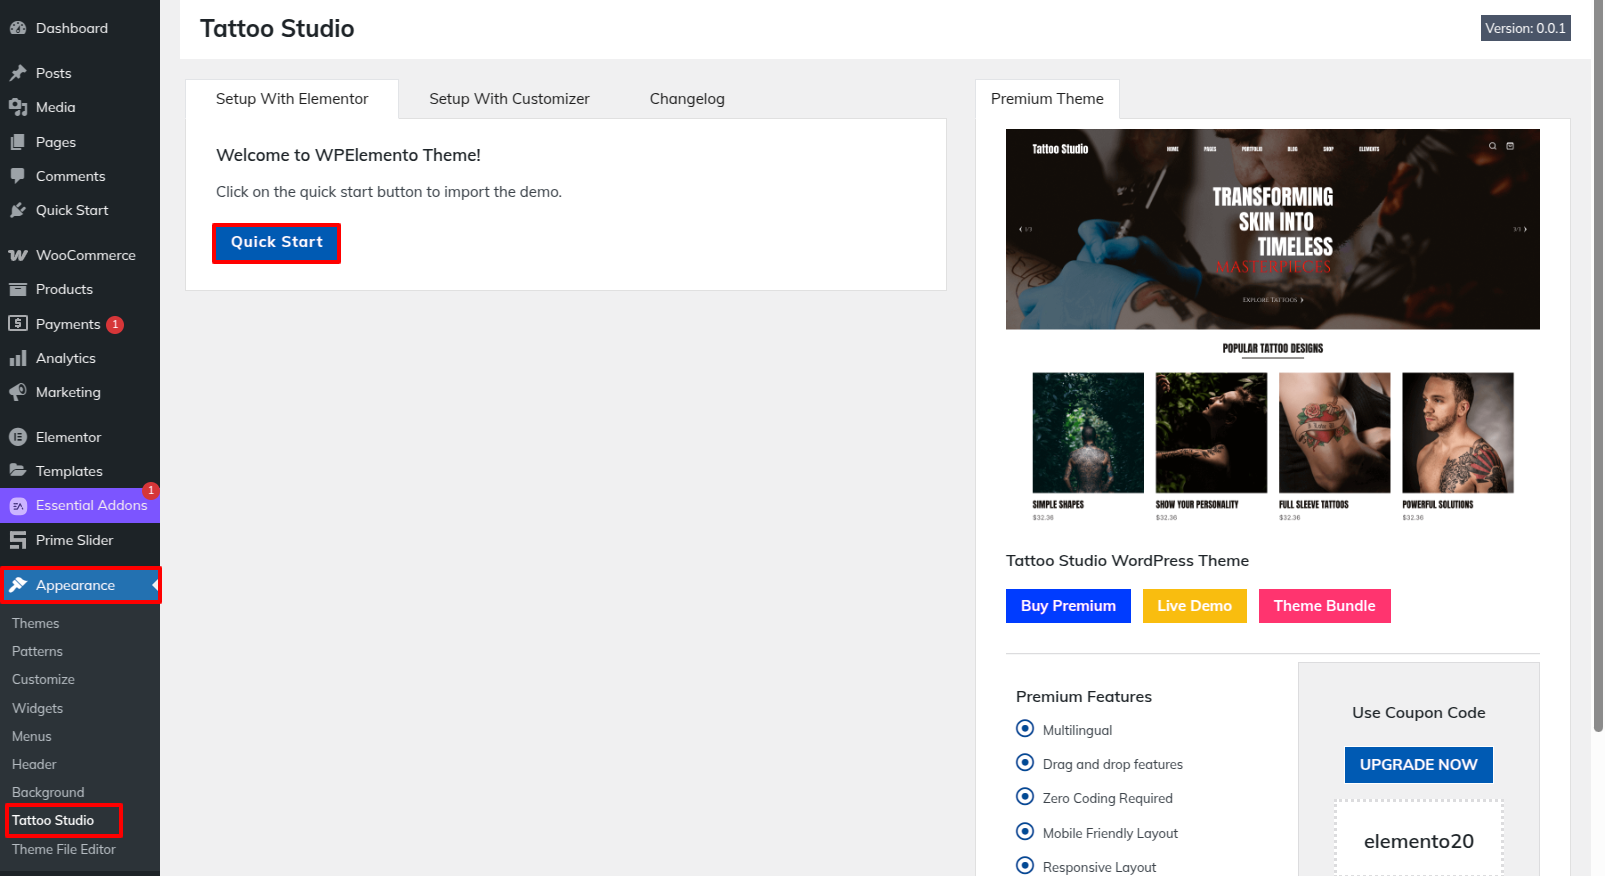
Task: Click the Analytics bar chart icon
Action: (x=18, y=358)
